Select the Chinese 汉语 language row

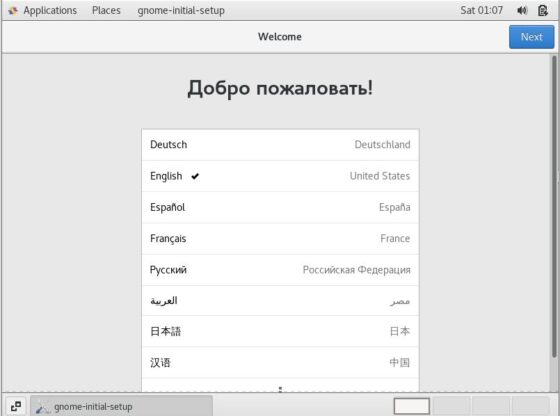[280, 362]
